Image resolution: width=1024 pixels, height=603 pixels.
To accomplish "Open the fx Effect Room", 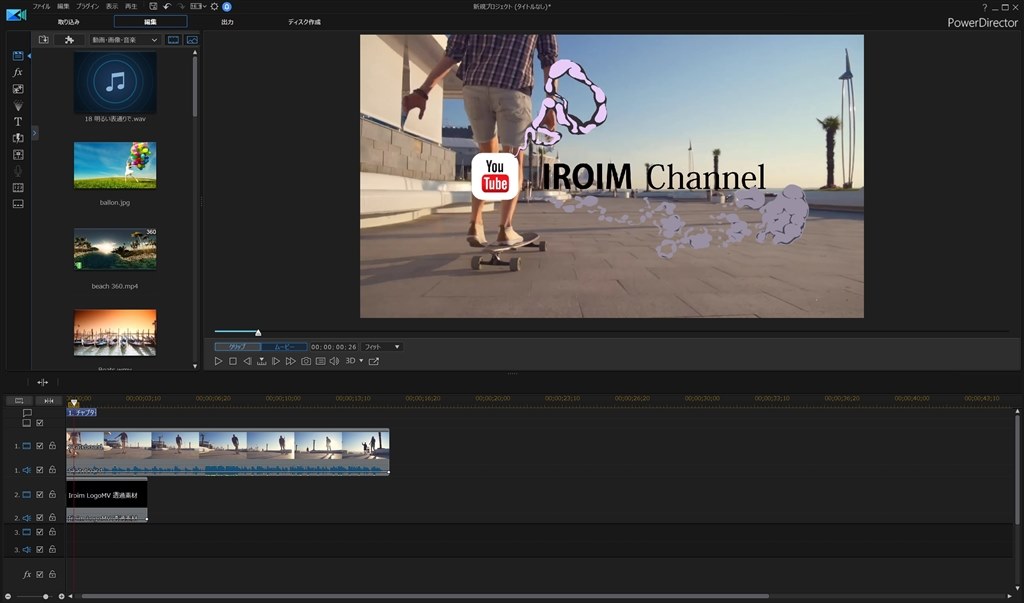I will click(18, 72).
